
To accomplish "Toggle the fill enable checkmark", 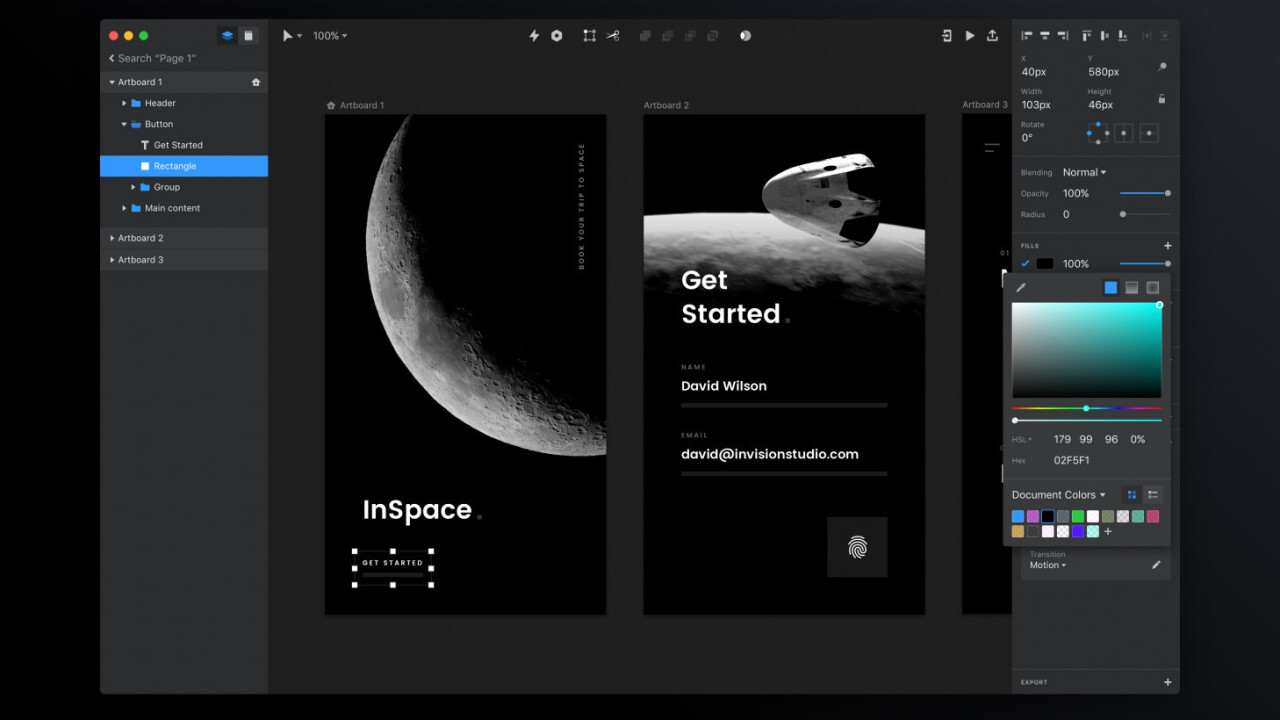I will [1025, 264].
